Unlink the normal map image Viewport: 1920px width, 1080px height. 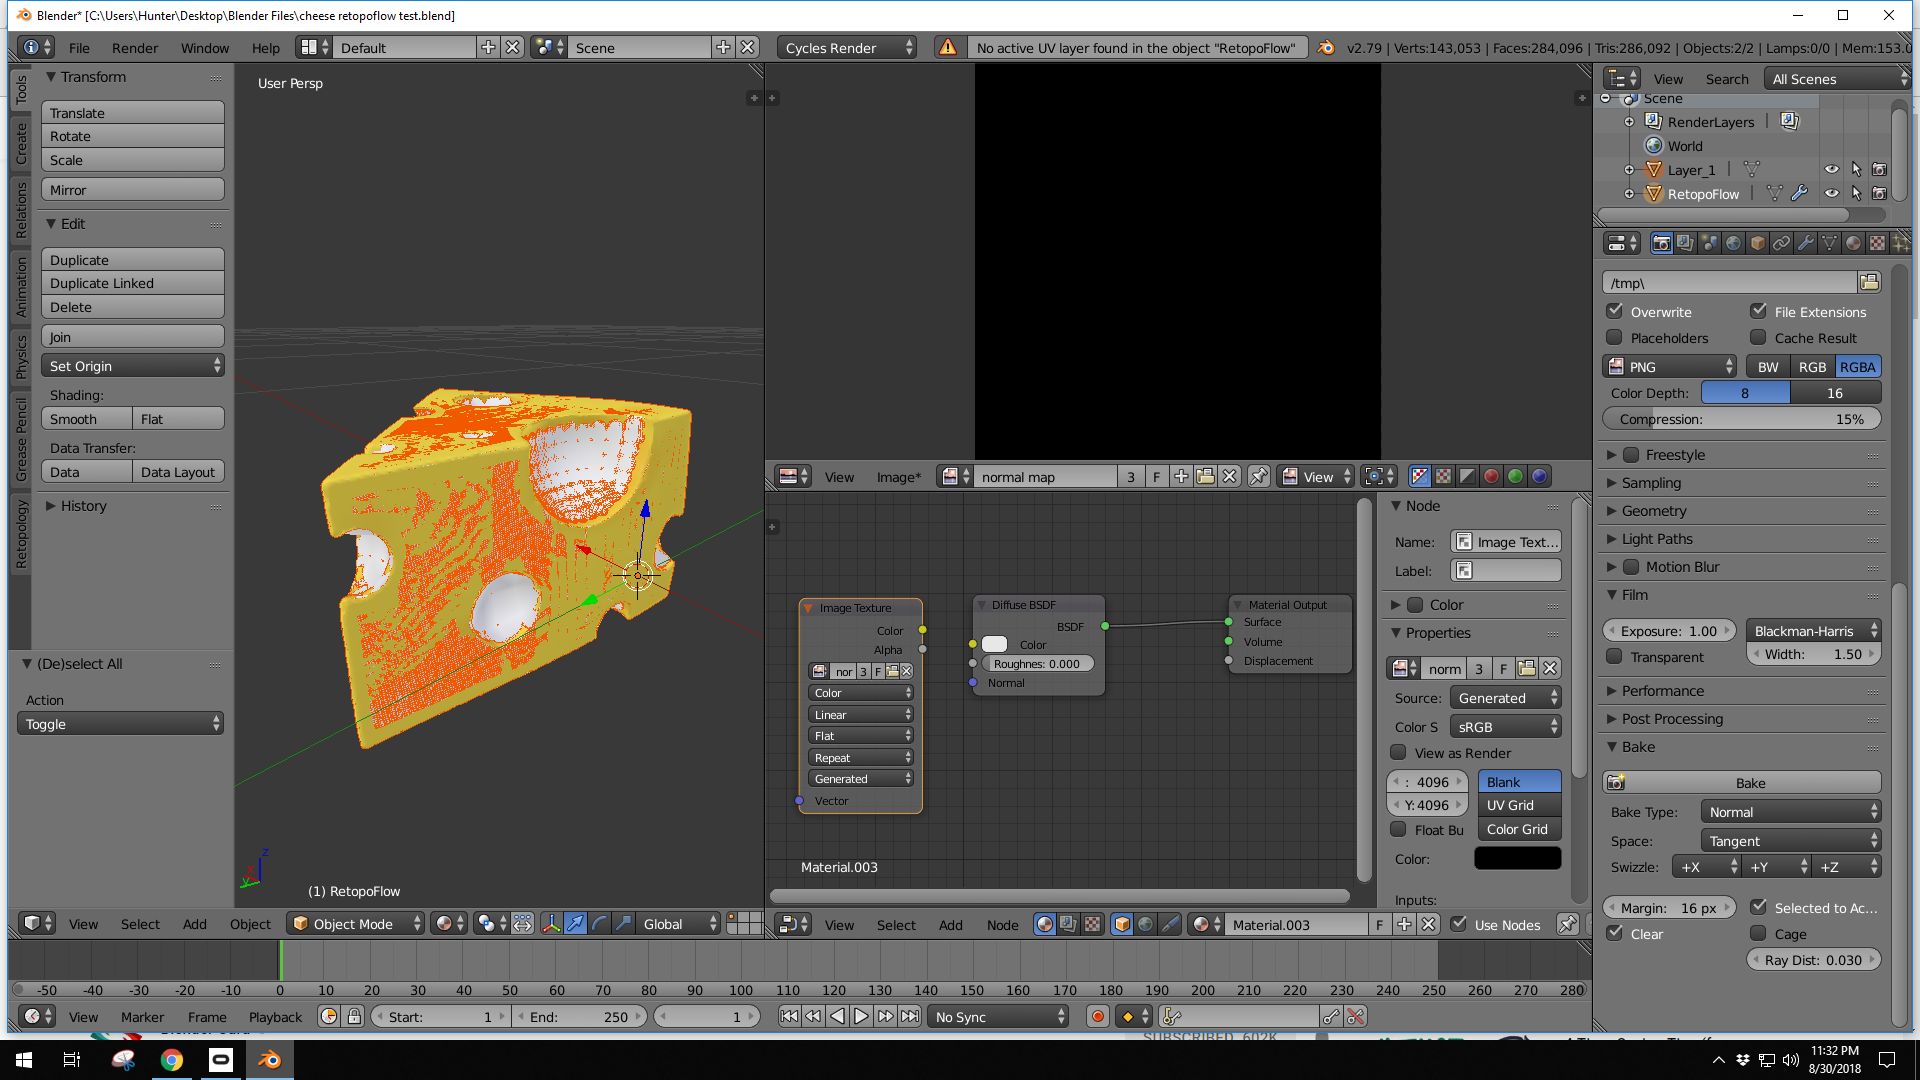tap(1230, 477)
